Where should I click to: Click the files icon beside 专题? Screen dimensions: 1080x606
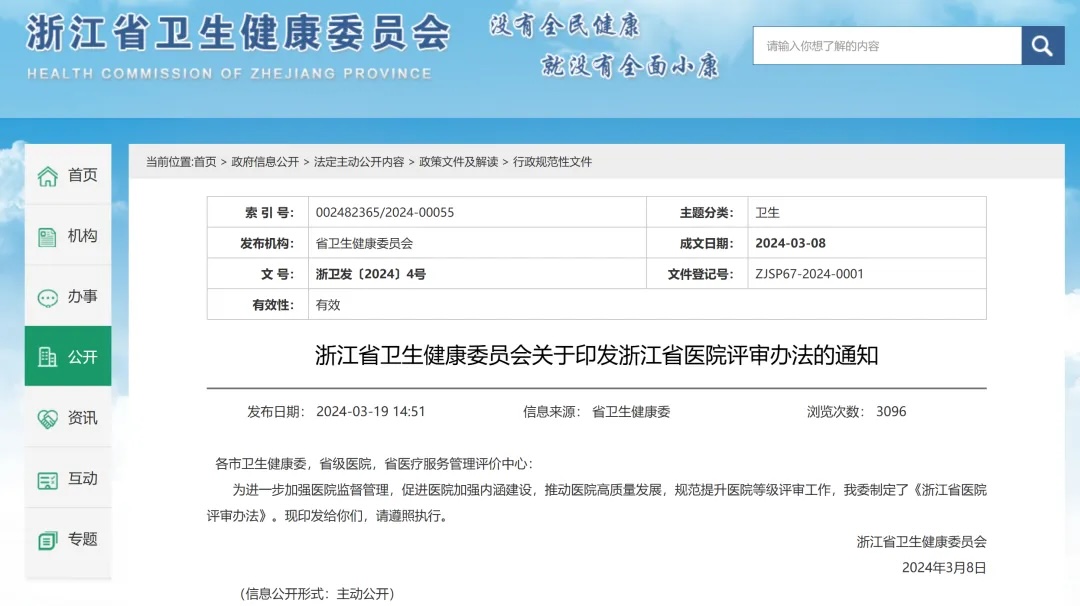48,541
